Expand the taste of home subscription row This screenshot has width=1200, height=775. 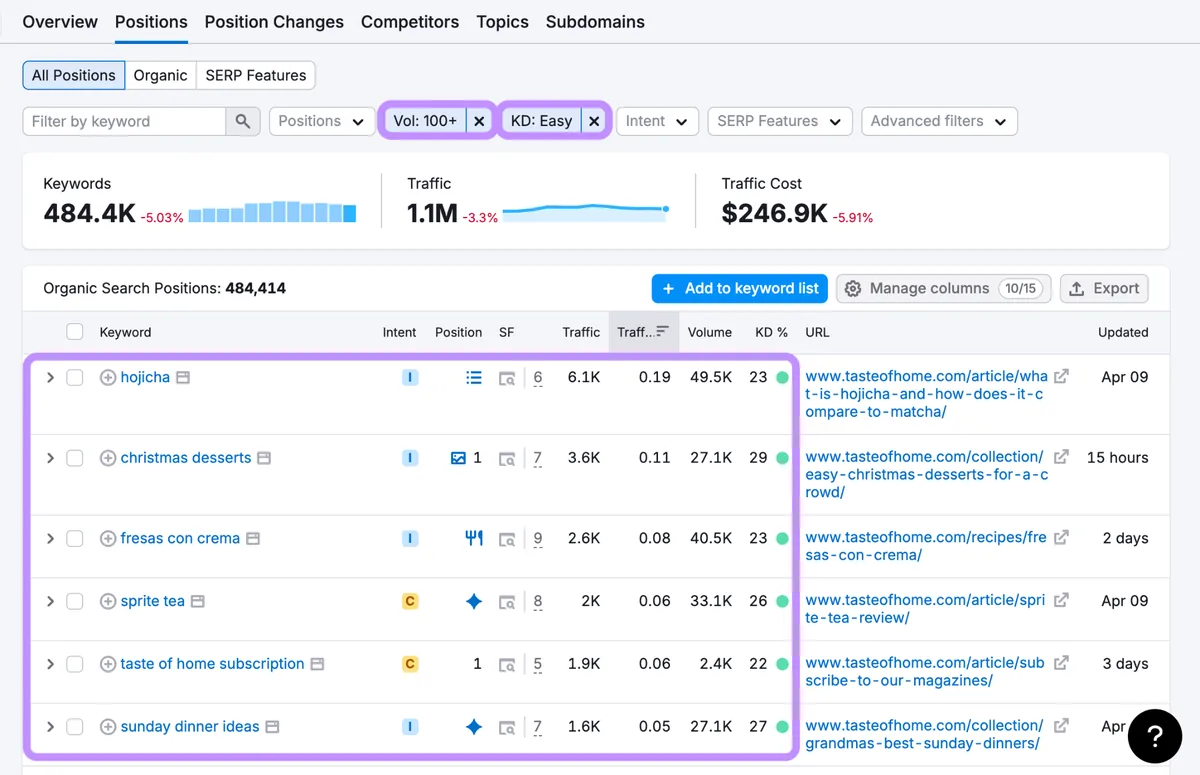tap(50, 664)
